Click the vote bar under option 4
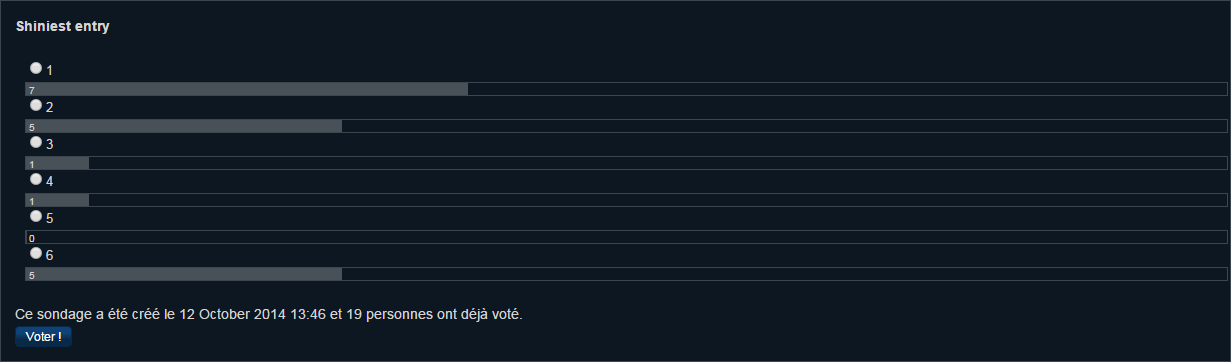The height and width of the screenshot is (362, 1231). pyautogui.click(x=626, y=200)
